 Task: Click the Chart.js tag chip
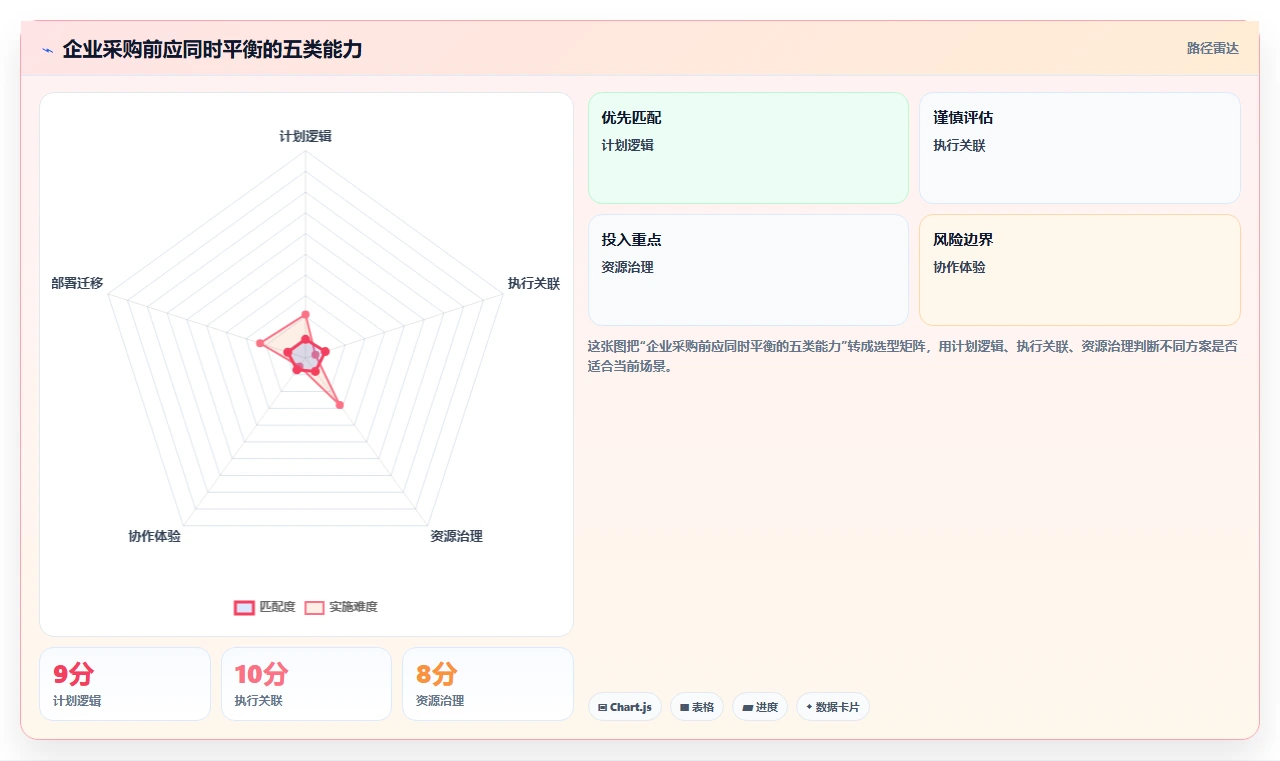point(625,707)
